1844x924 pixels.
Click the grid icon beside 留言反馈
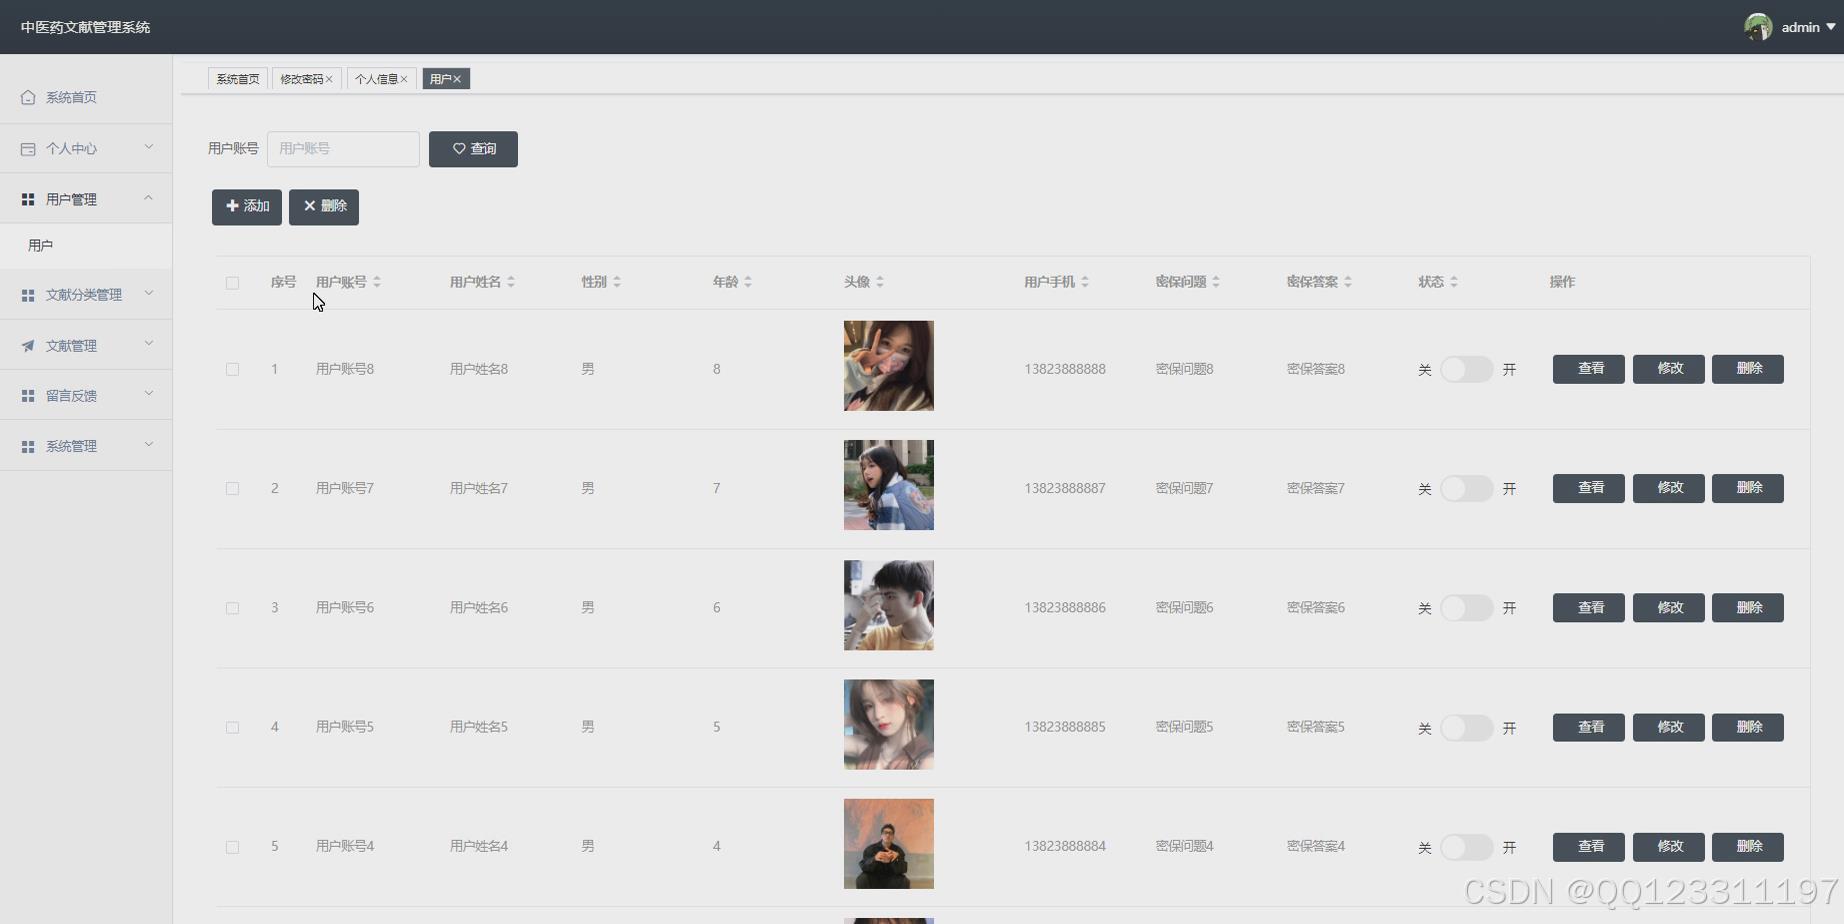tap(28, 396)
